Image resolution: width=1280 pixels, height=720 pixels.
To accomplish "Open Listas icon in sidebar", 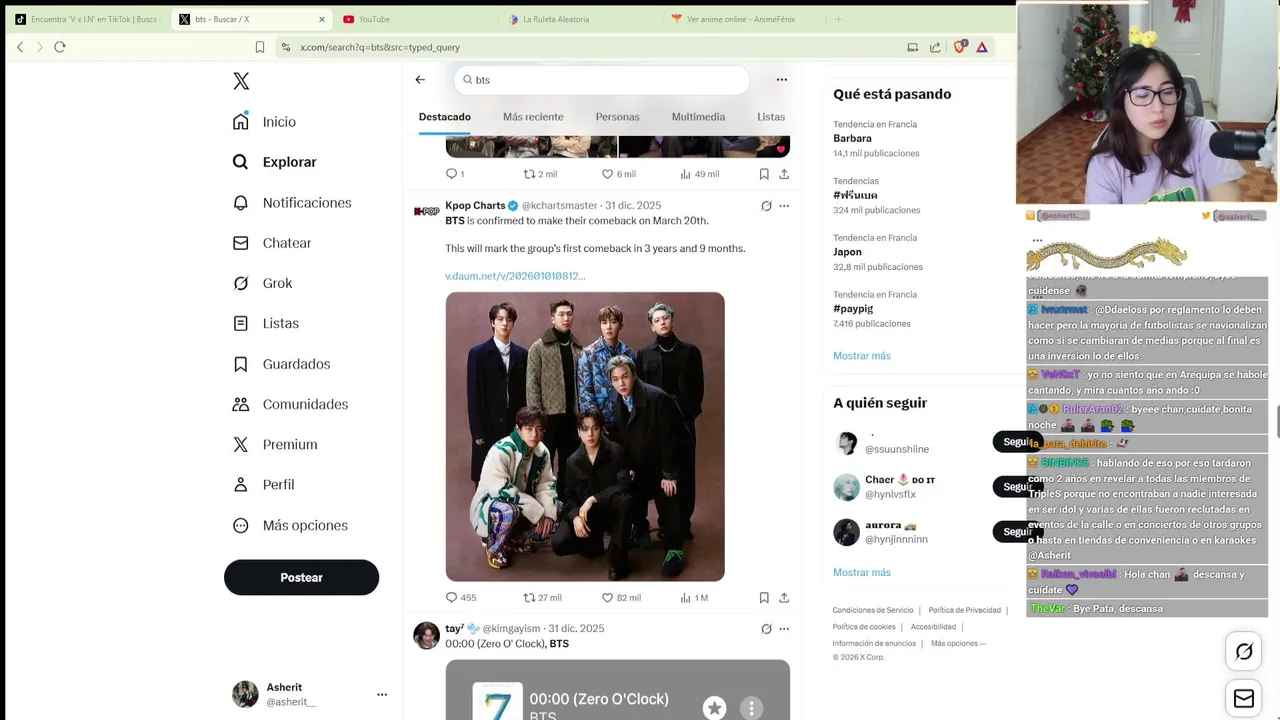I will (x=241, y=323).
